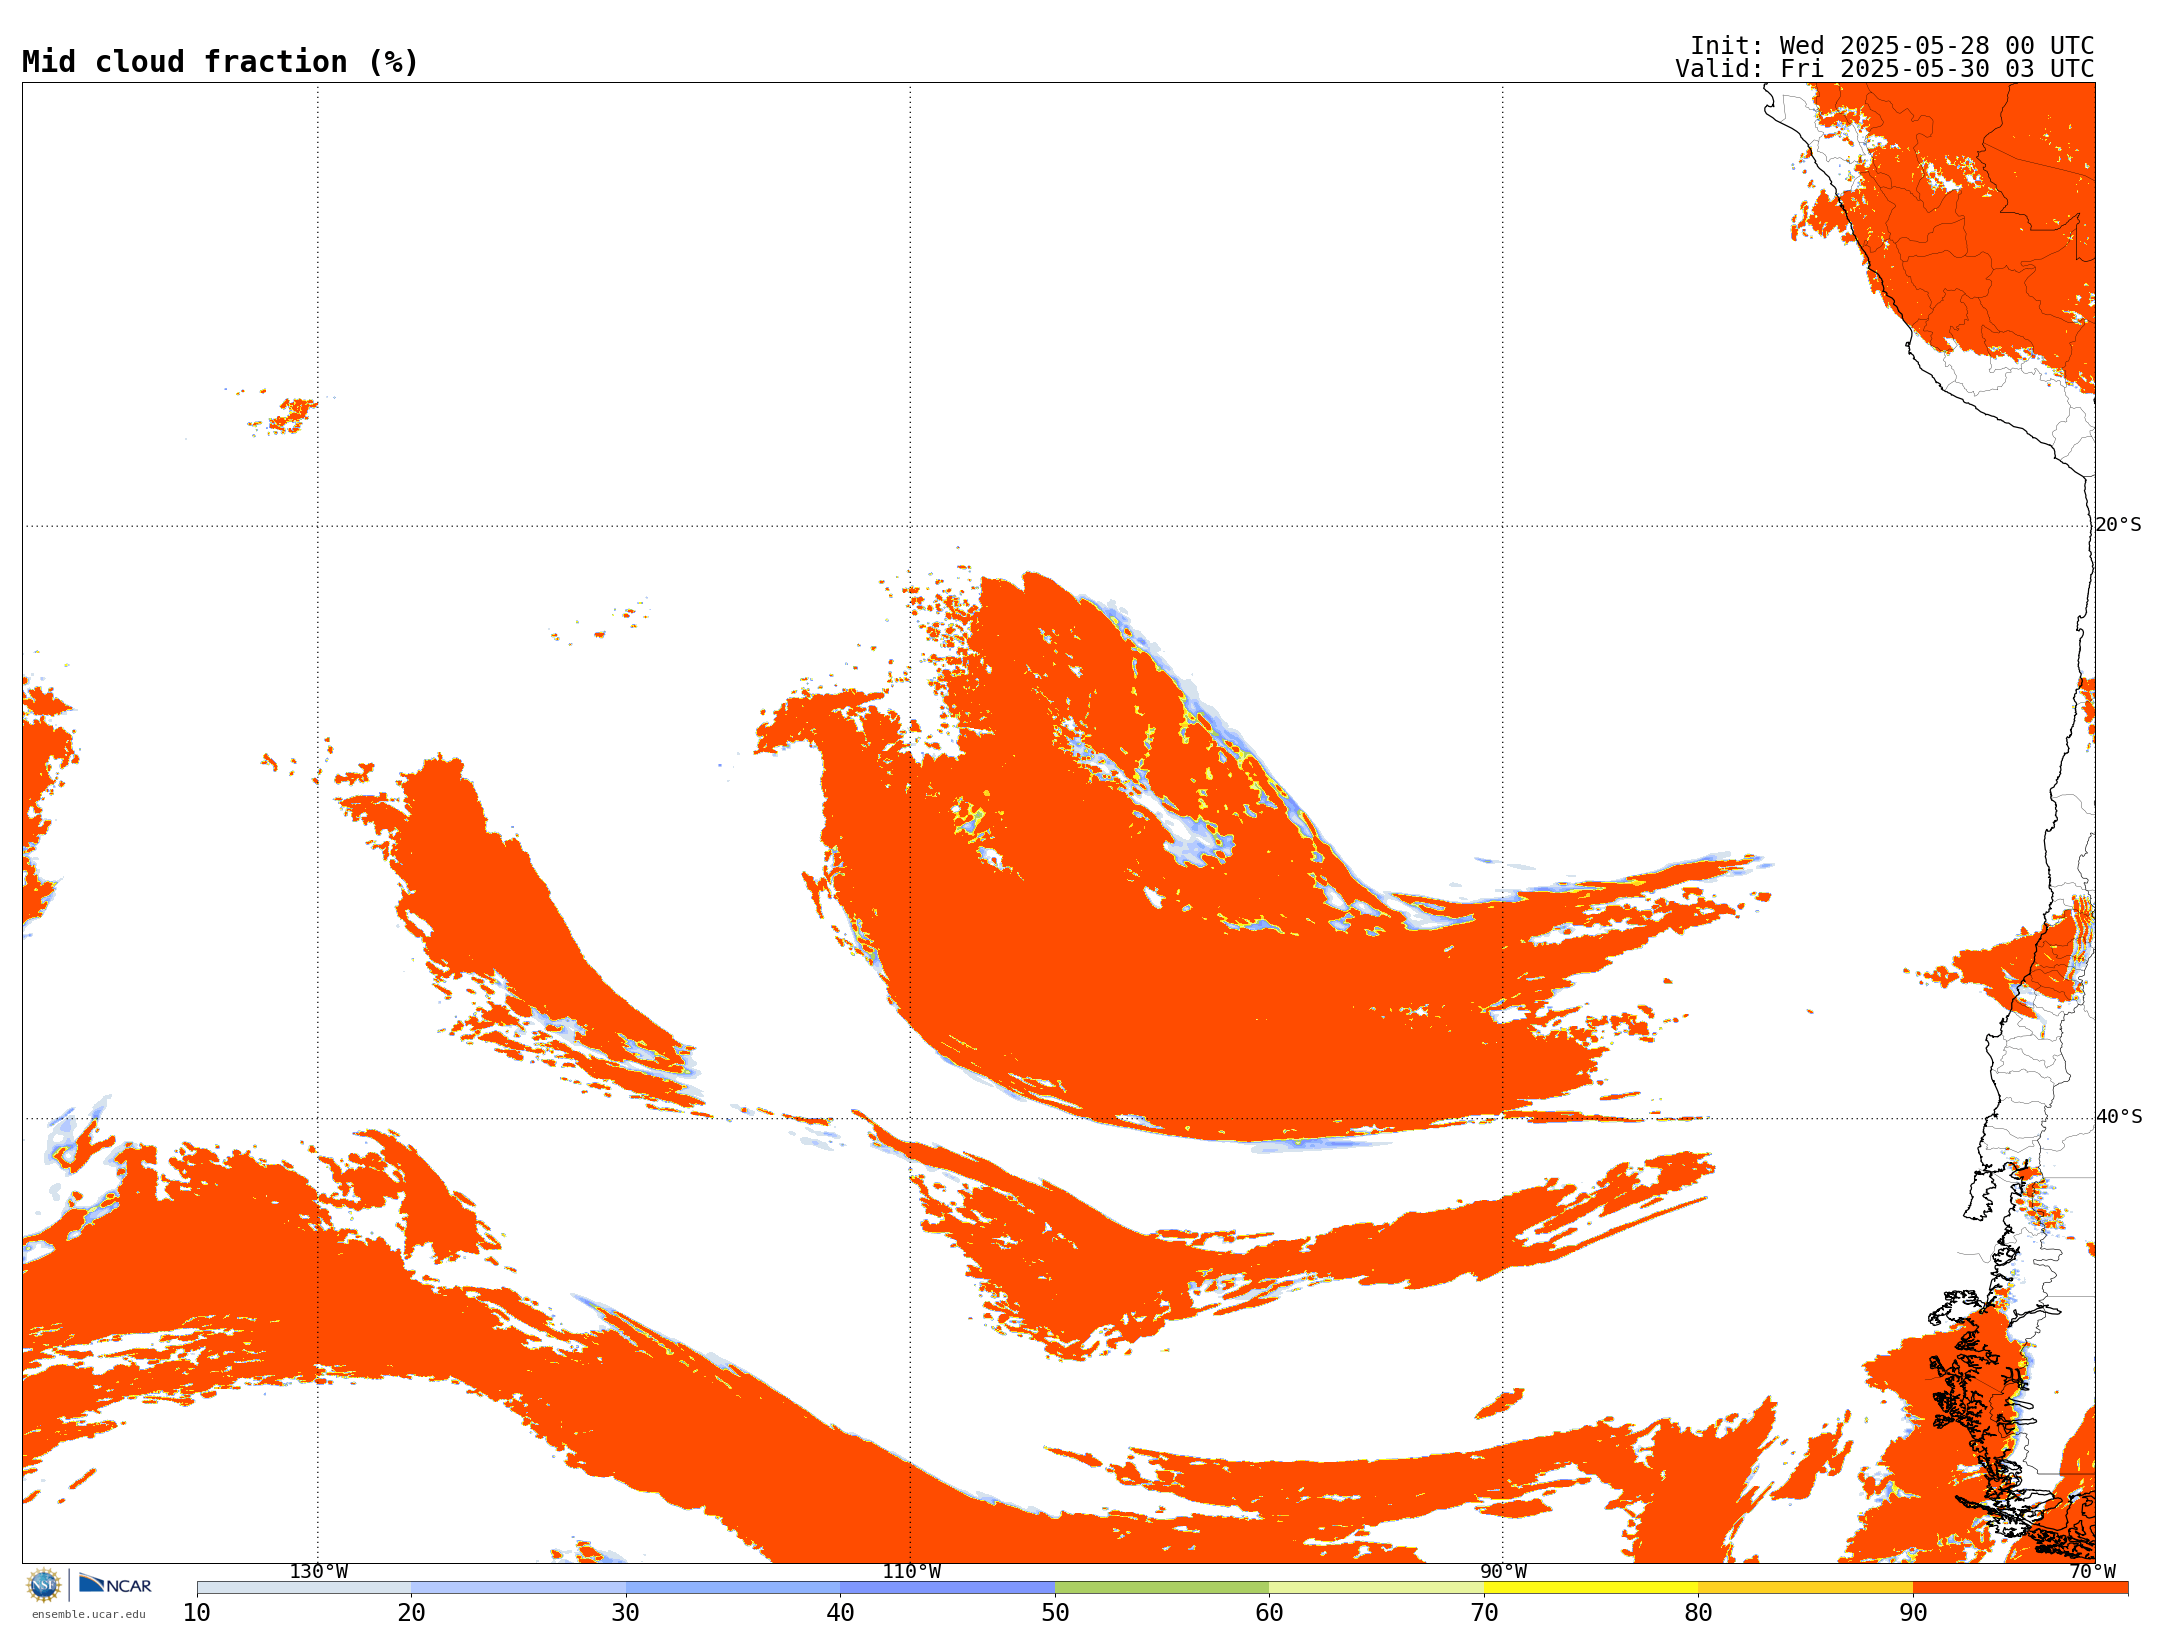This screenshot has height=1626, width=2160.
Task: Click the 'Mid cloud fraction (%)' title
Action: (x=220, y=62)
